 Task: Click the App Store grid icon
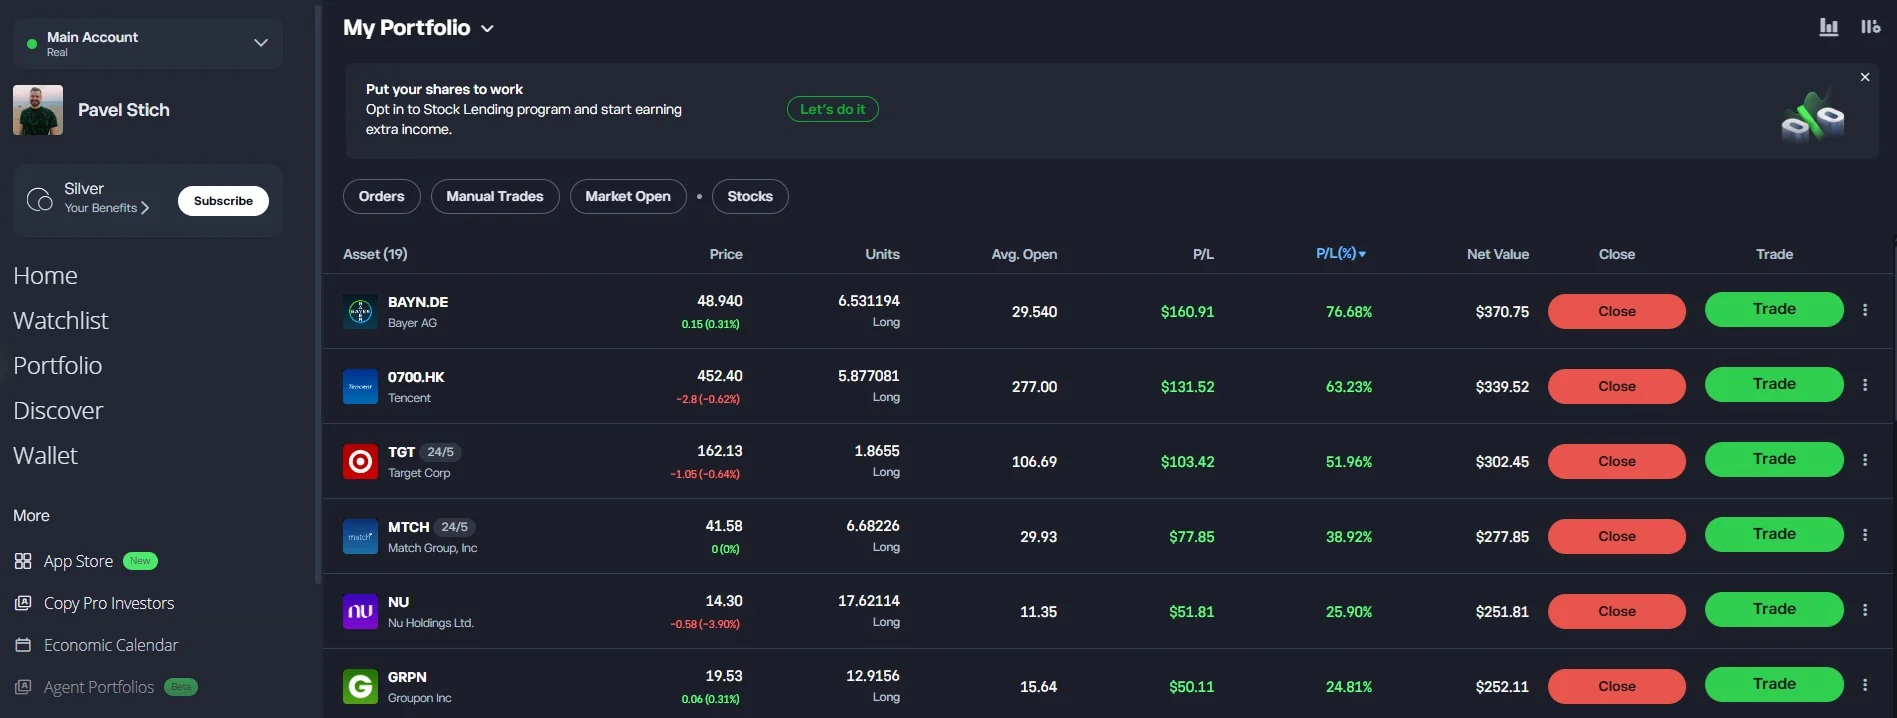coord(23,562)
